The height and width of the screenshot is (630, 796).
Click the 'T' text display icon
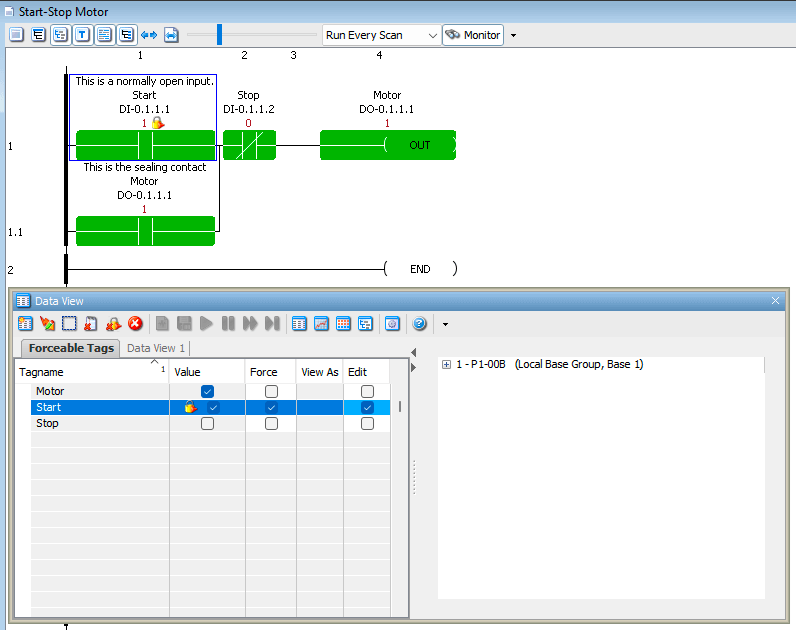pos(82,35)
